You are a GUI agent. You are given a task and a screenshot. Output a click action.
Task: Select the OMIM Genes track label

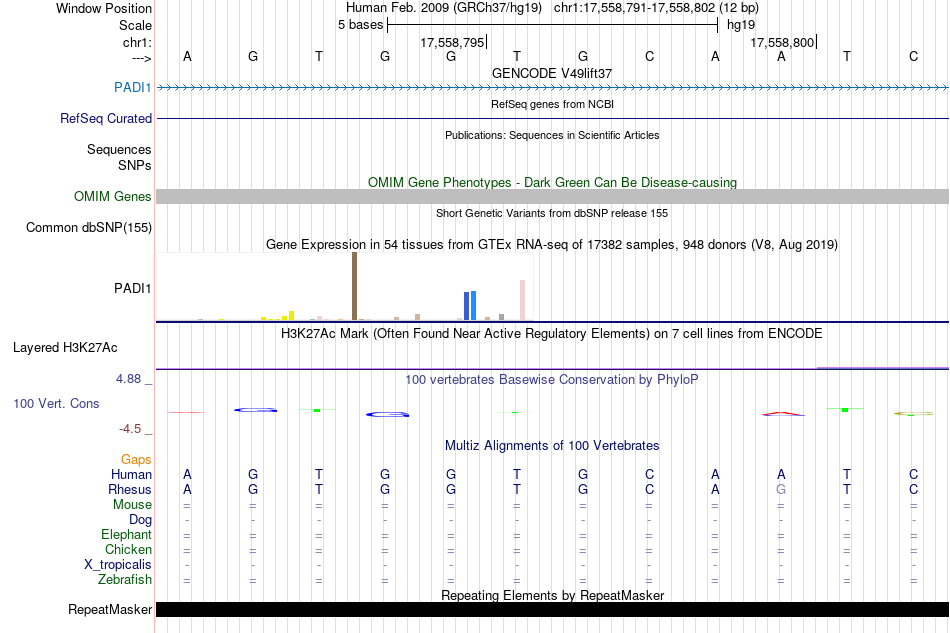113,196
